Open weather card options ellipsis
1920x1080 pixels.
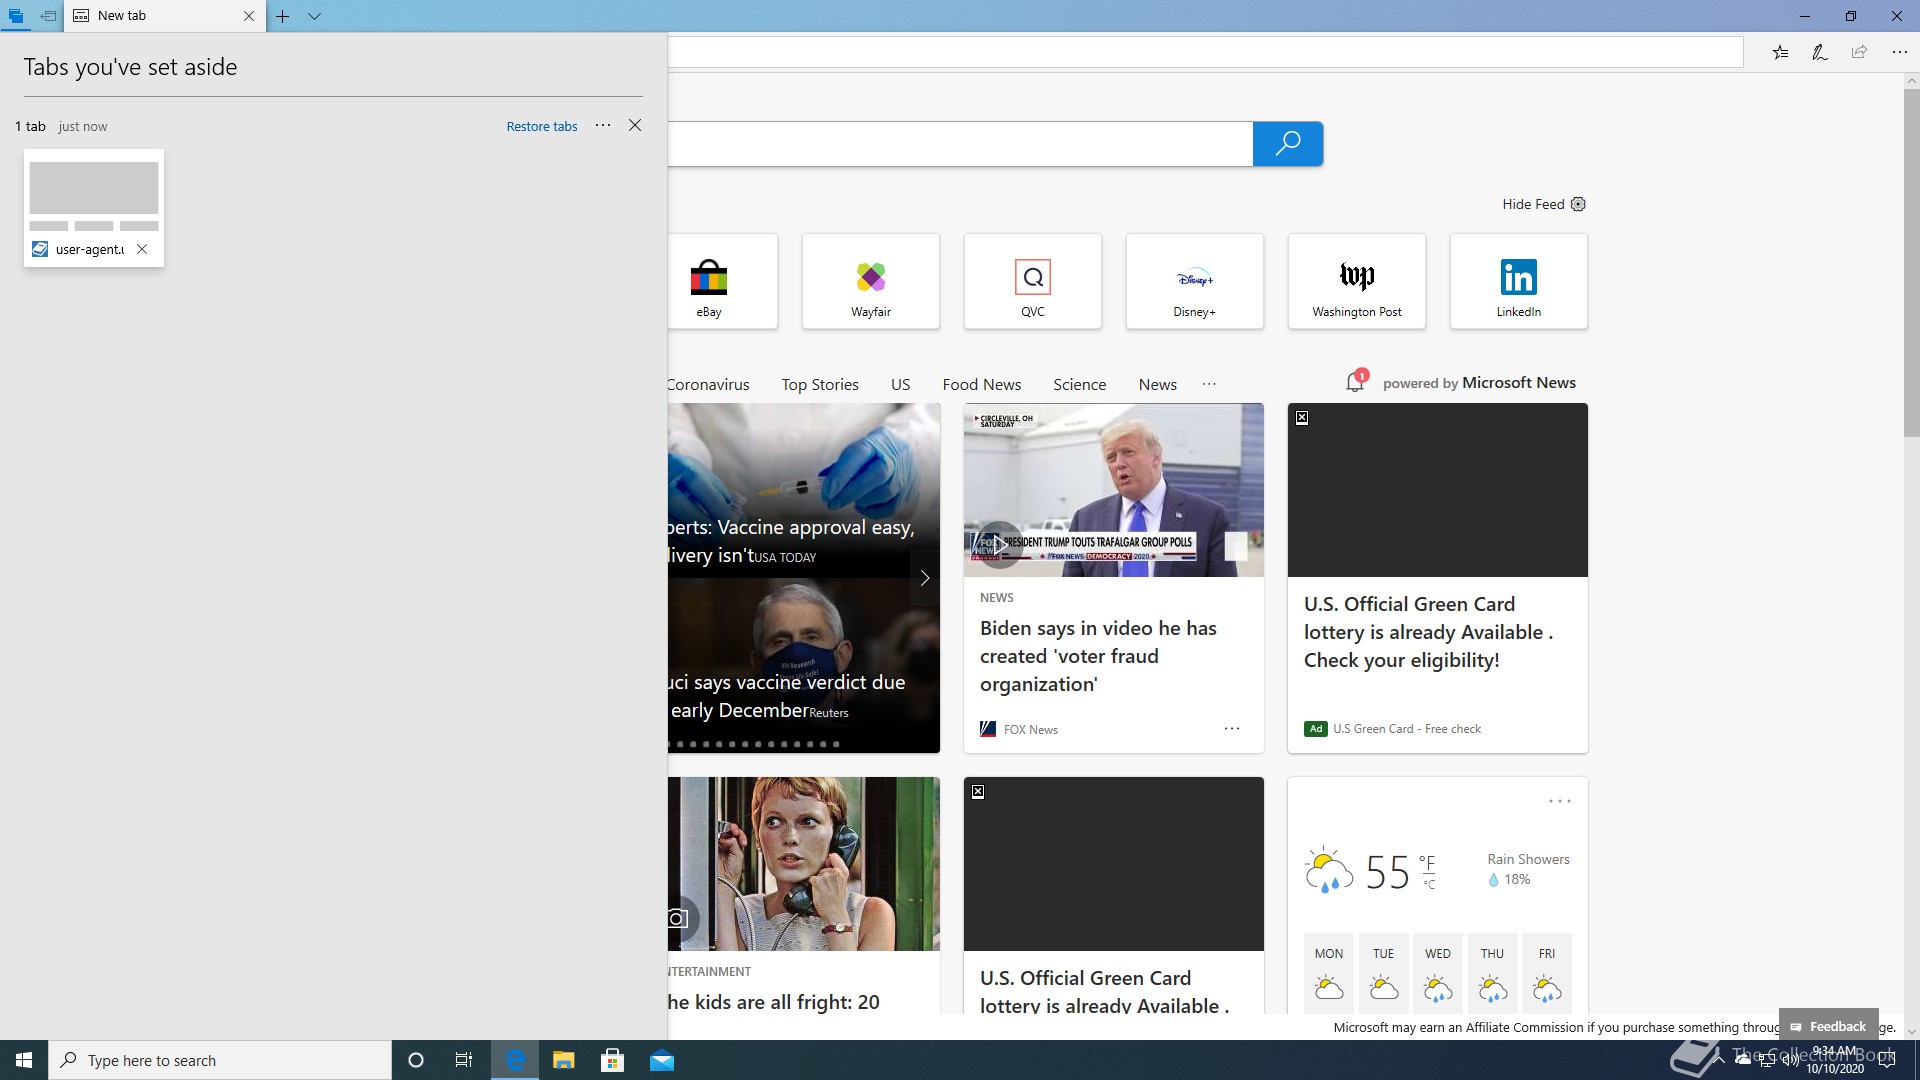tap(1560, 801)
